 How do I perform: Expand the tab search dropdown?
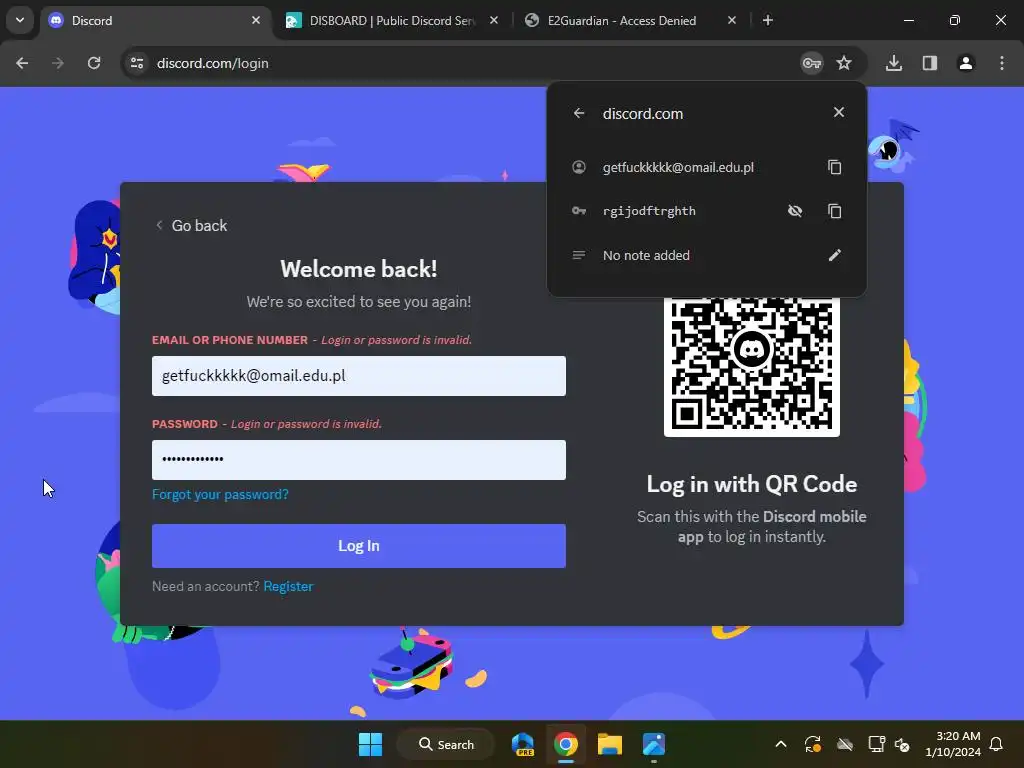(20, 20)
